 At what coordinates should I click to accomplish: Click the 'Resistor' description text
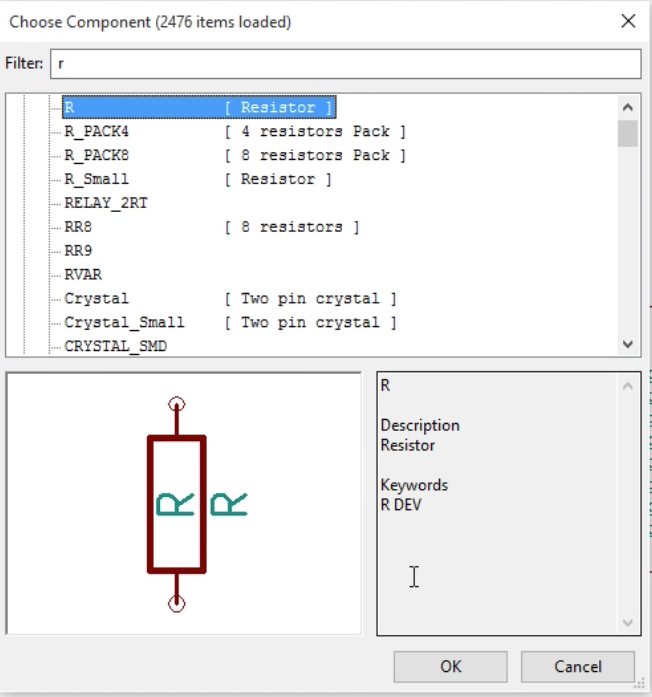[408, 445]
